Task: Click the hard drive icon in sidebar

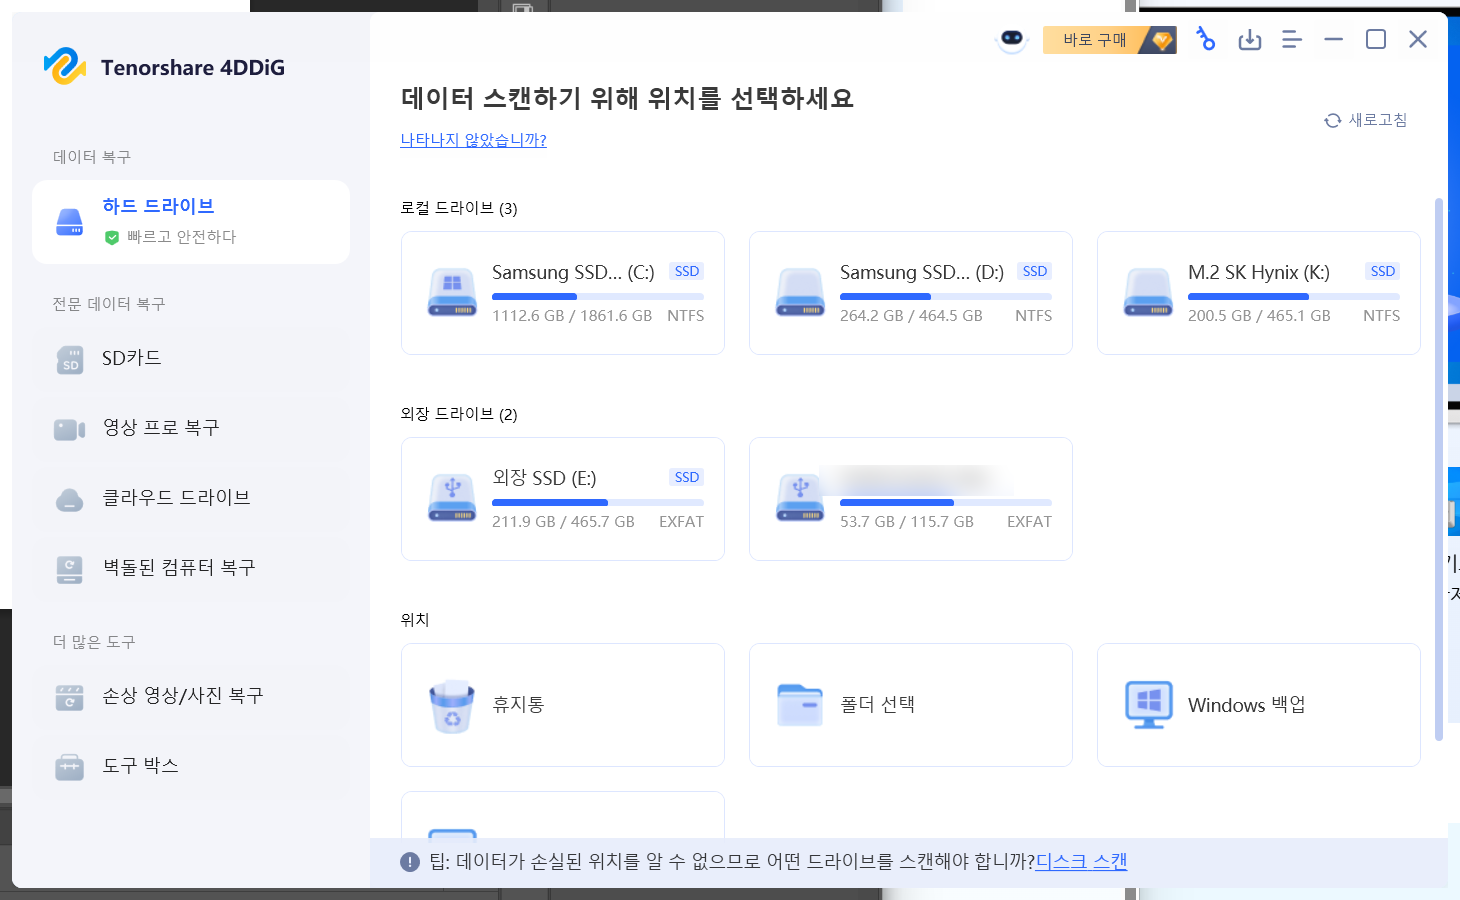Action: click(70, 222)
